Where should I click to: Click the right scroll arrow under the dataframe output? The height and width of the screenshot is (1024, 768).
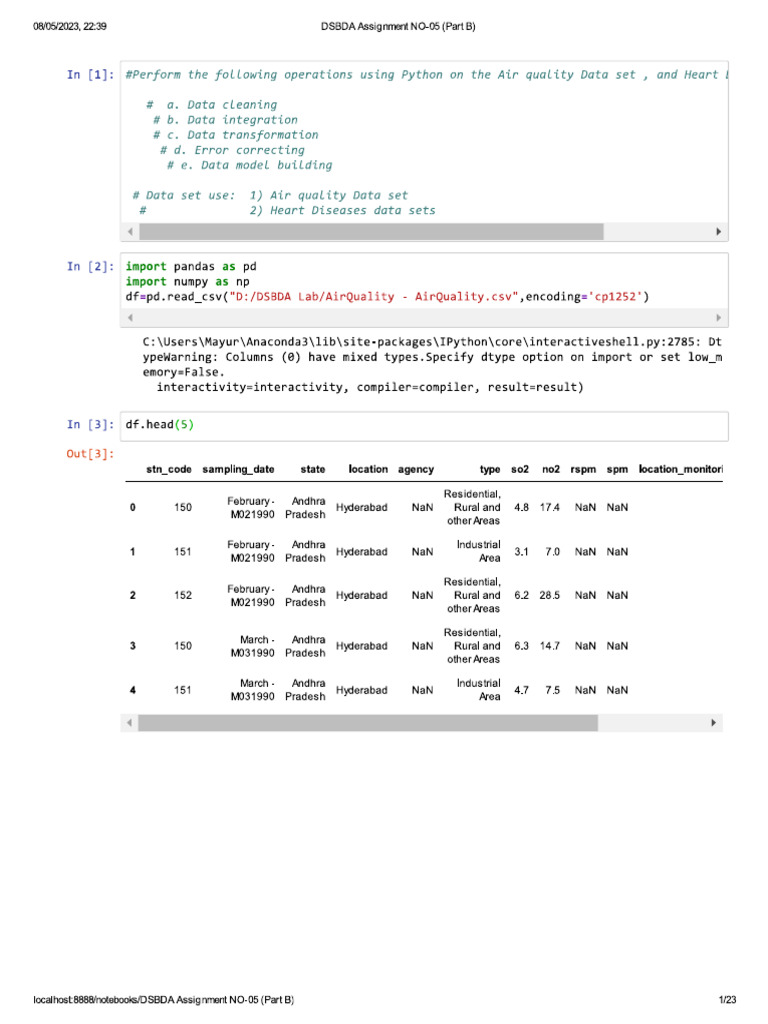tap(713, 723)
